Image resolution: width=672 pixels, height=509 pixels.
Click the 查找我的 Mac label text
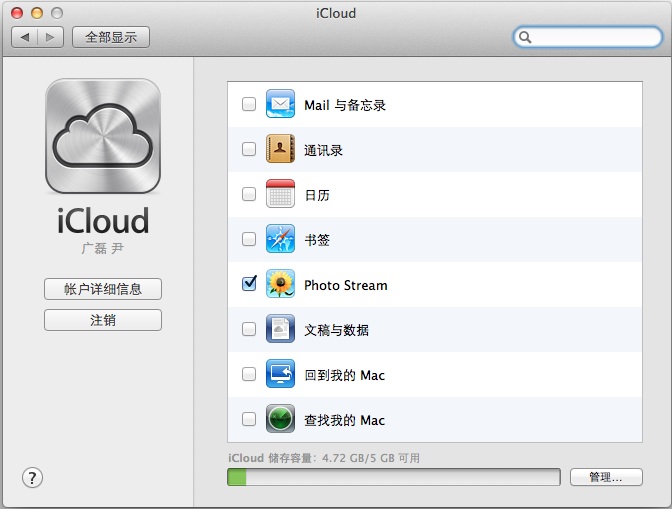[x=345, y=420]
